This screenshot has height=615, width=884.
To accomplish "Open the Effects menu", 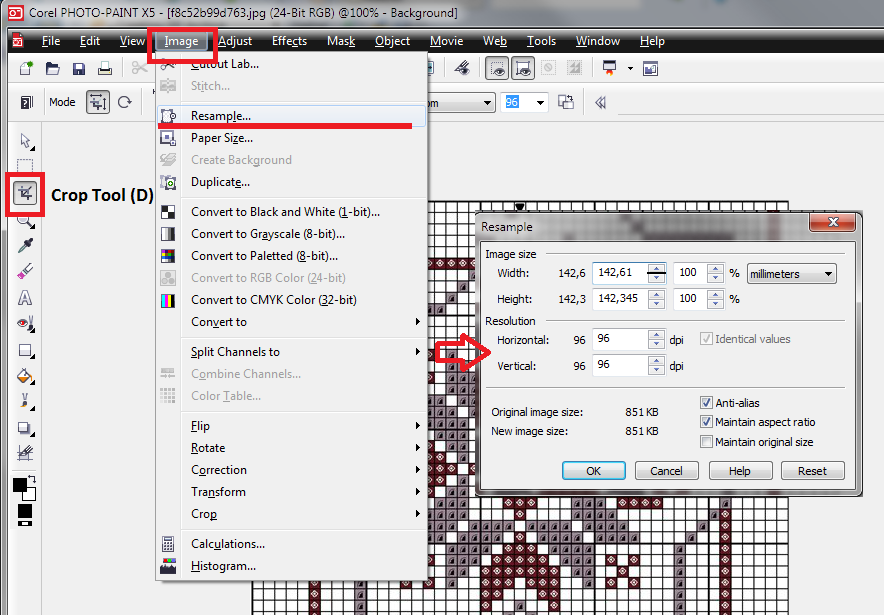I will coord(289,41).
